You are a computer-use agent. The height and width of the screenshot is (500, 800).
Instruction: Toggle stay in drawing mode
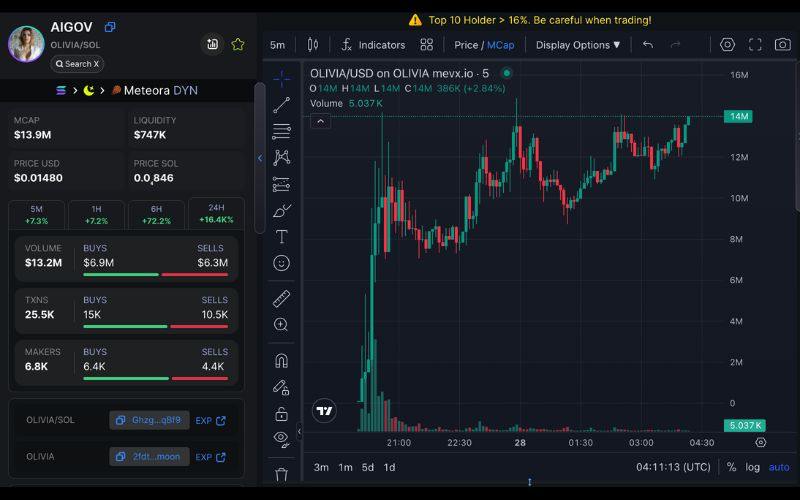[282, 387]
